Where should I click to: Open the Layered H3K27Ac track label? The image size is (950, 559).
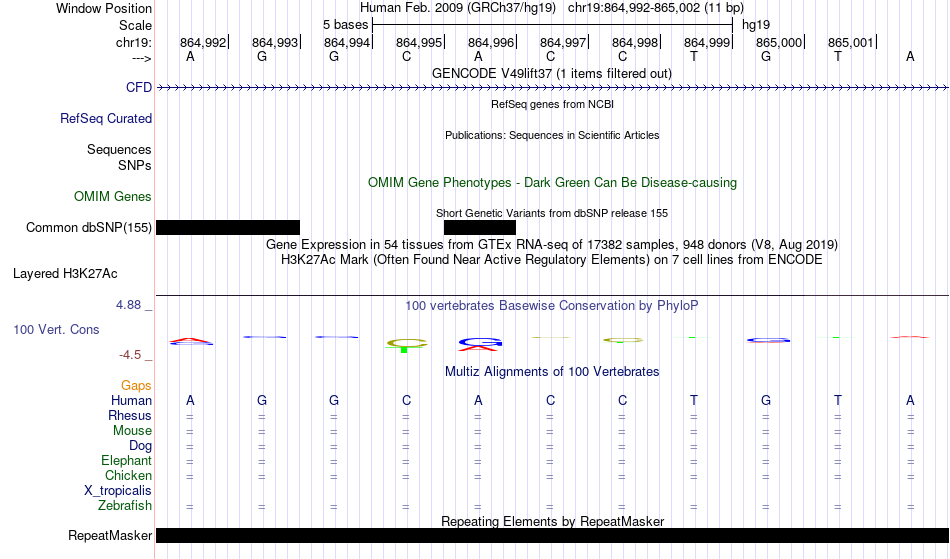[65, 274]
